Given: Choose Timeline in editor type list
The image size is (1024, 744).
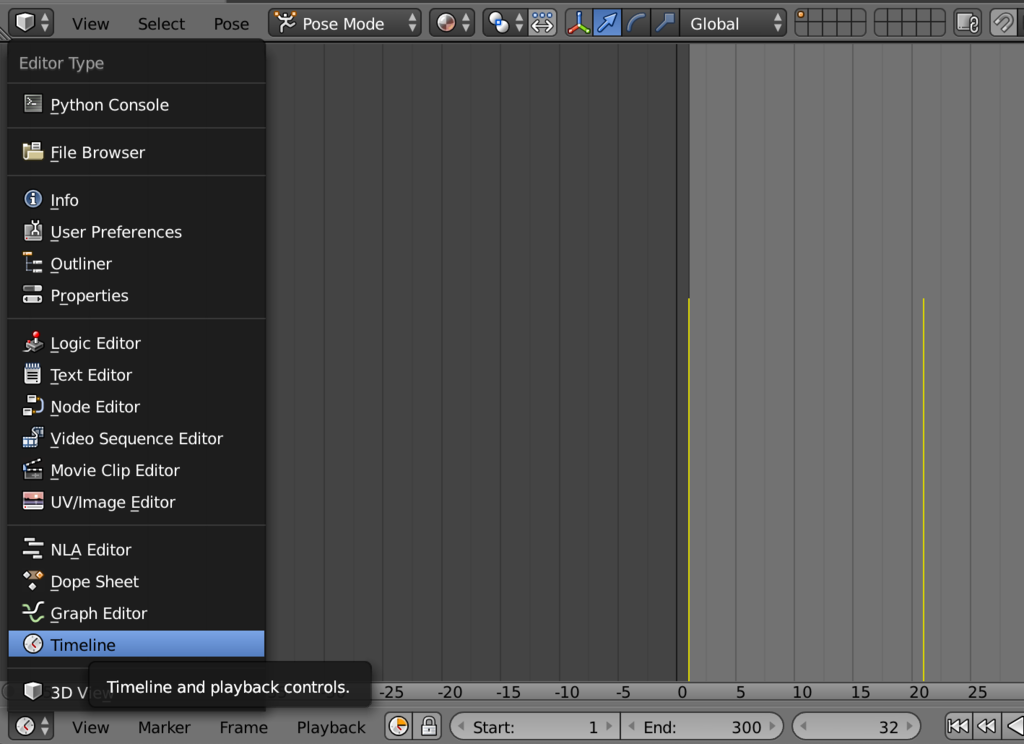Looking at the screenshot, I should (136, 644).
